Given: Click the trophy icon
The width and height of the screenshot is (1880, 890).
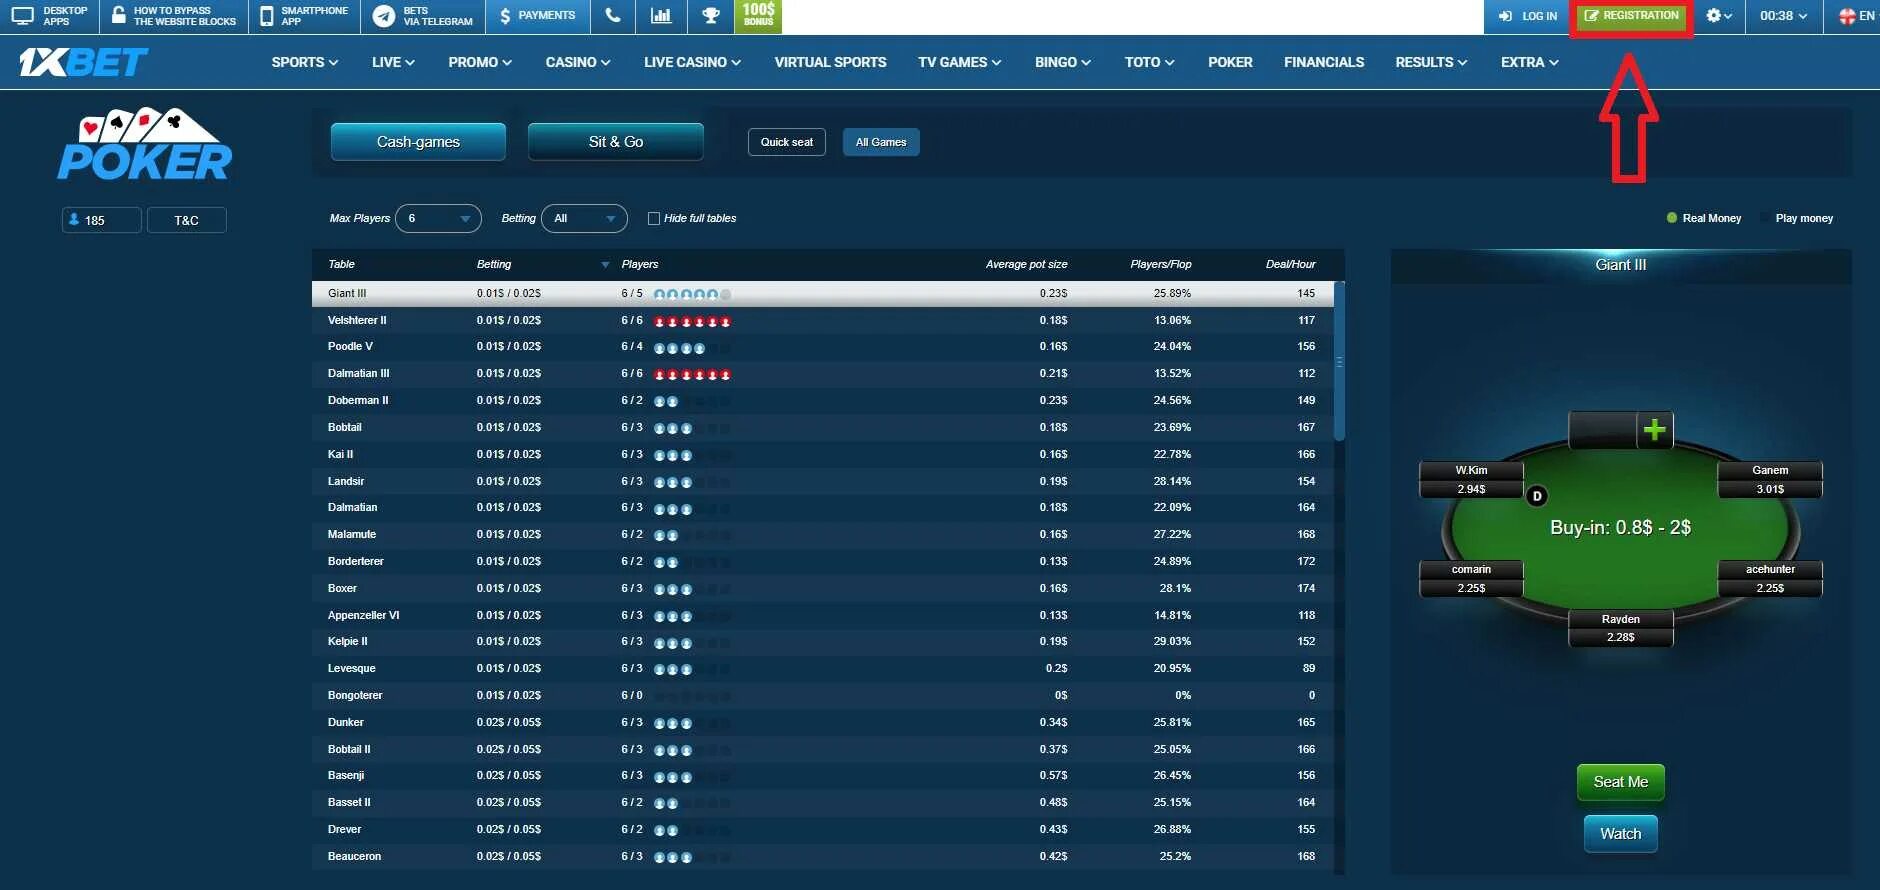Looking at the screenshot, I should (710, 16).
